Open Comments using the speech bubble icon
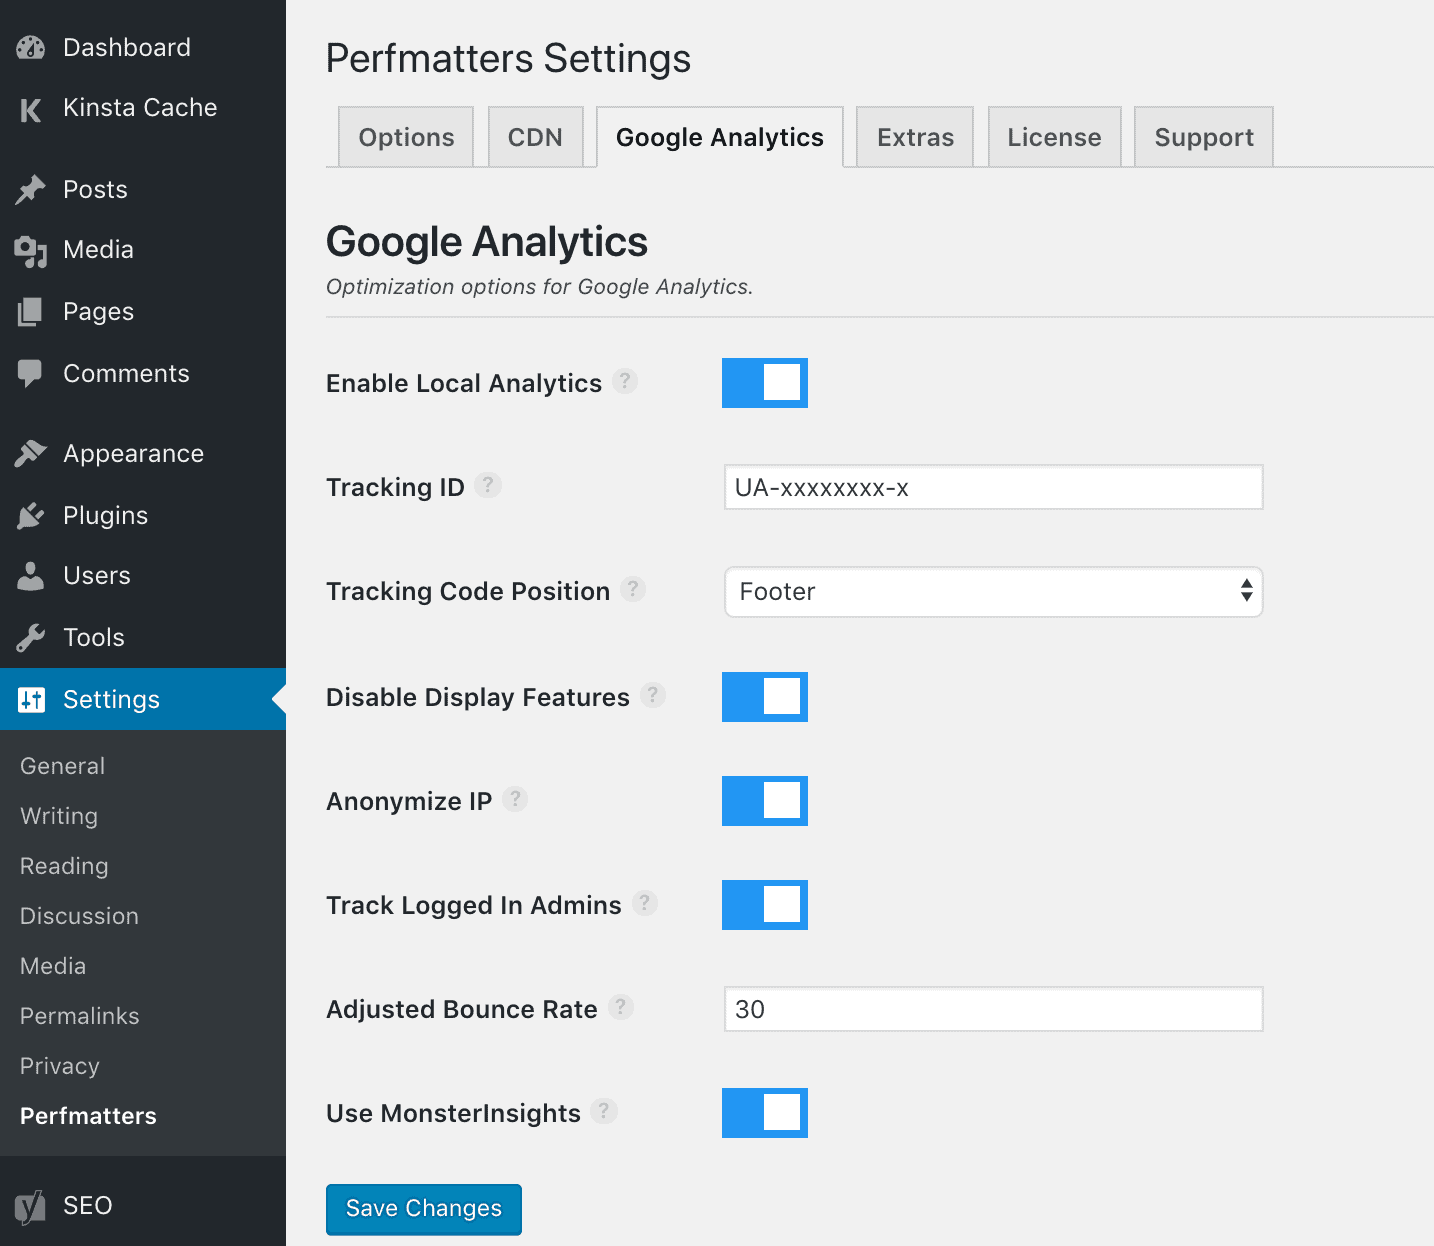This screenshot has width=1434, height=1246. click(x=31, y=373)
